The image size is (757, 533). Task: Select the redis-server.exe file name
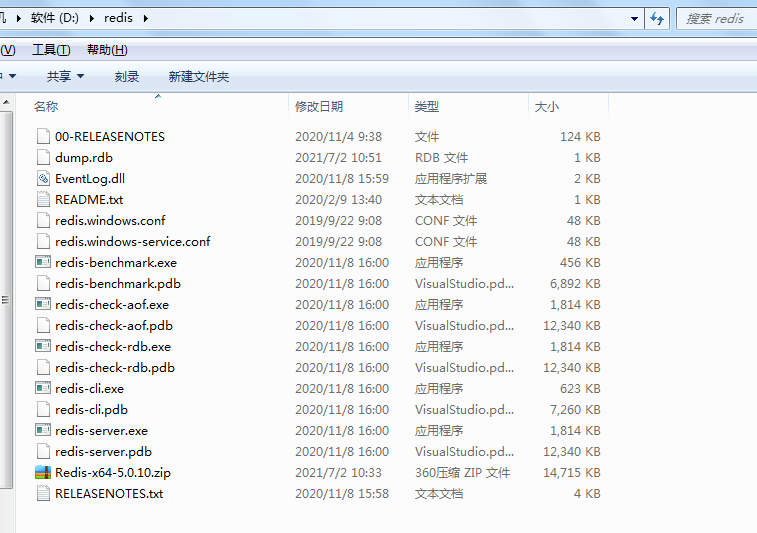[x=101, y=431]
